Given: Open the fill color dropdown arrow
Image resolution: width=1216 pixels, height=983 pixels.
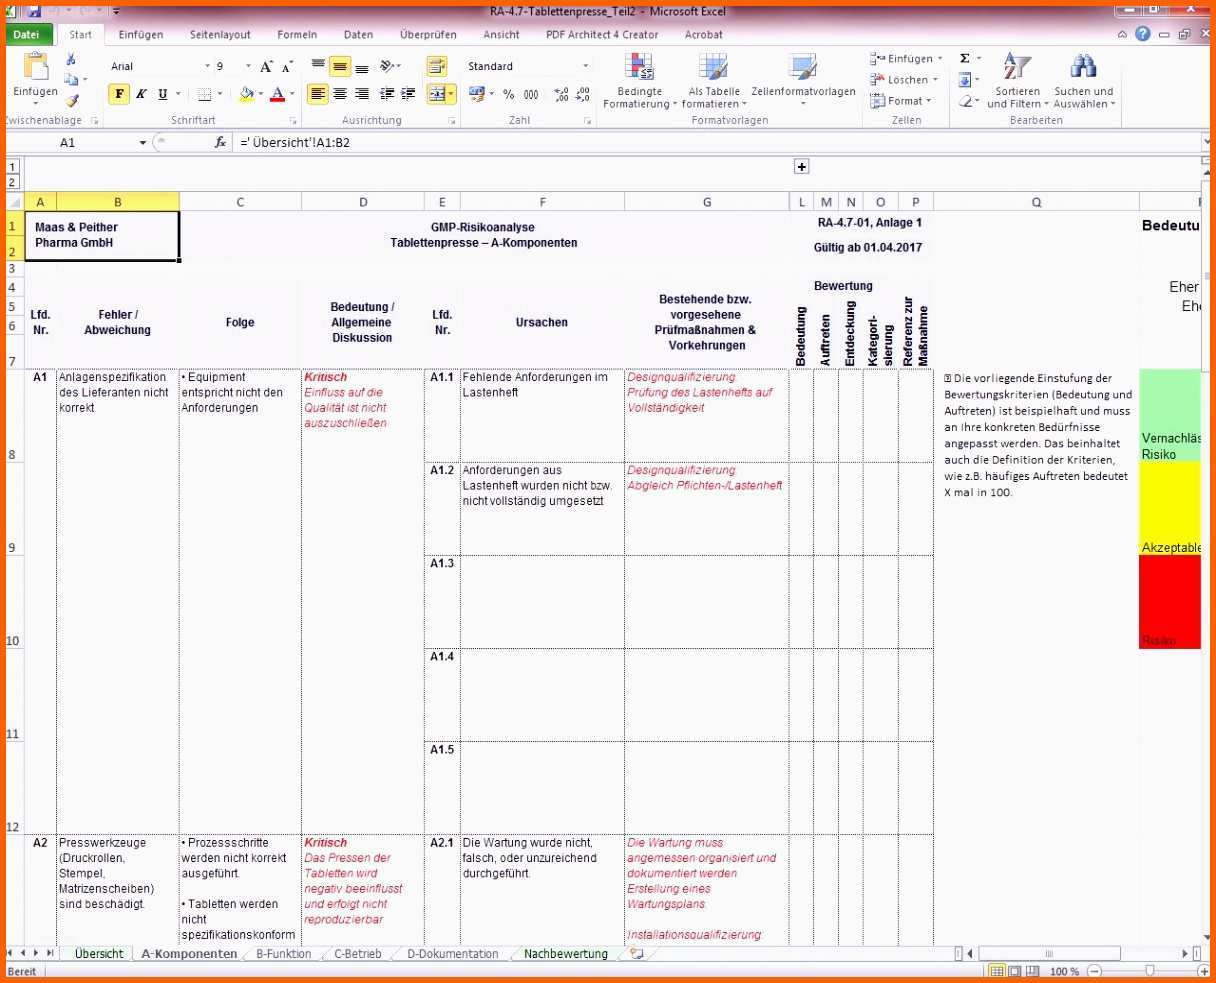Looking at the screenshot, I should pos(259,94).
